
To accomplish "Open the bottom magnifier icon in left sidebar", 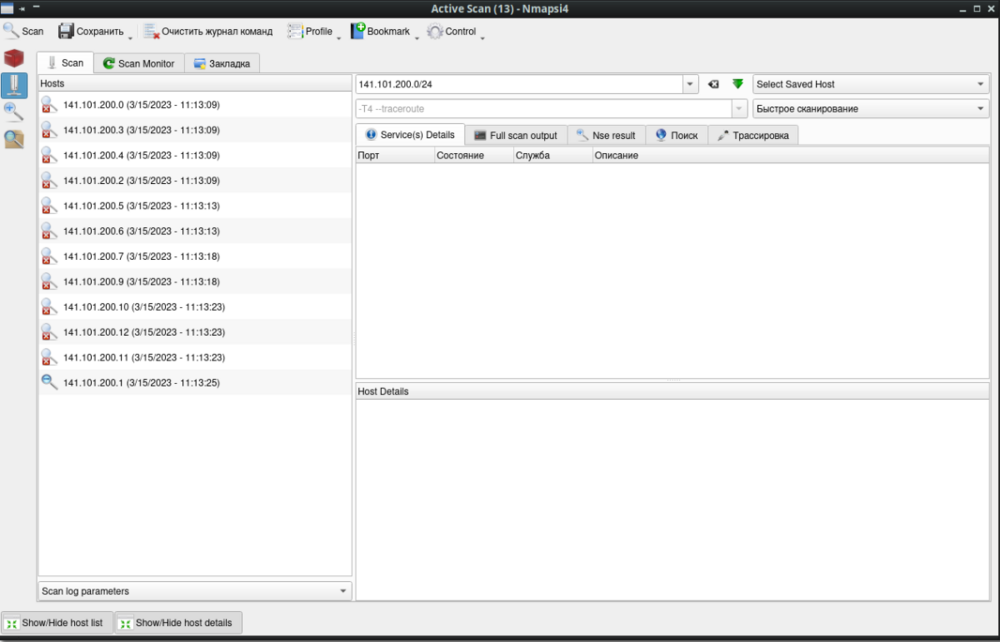I will (x=14, y=139).
